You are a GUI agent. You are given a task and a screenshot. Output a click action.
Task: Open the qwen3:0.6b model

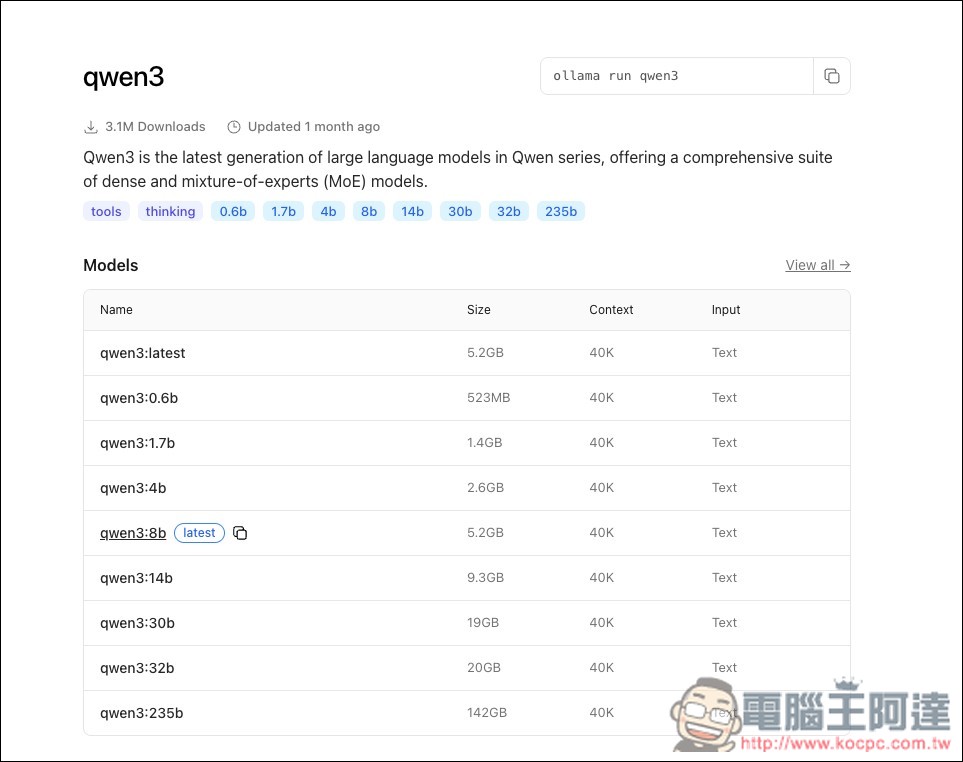[x=139, y=398]
